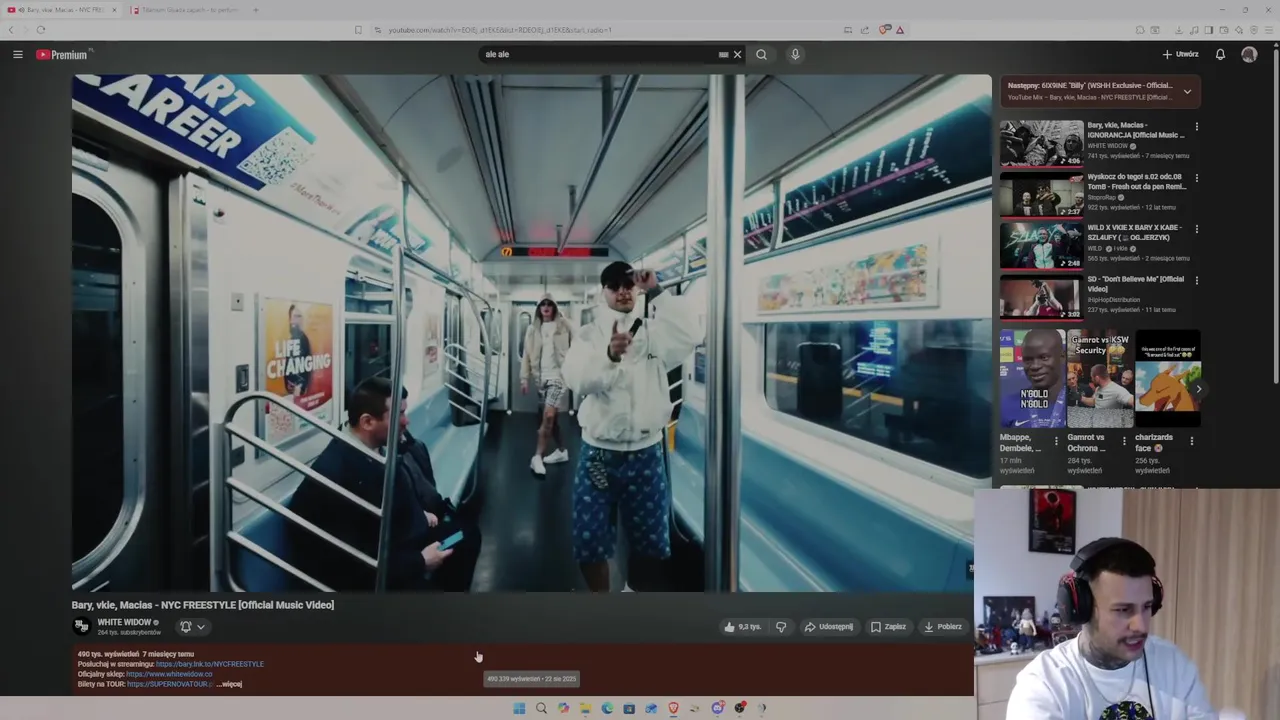The image size is (1280, 720).
Task: Reload the page in browser toolbar
Action: (x=41, y=30)
